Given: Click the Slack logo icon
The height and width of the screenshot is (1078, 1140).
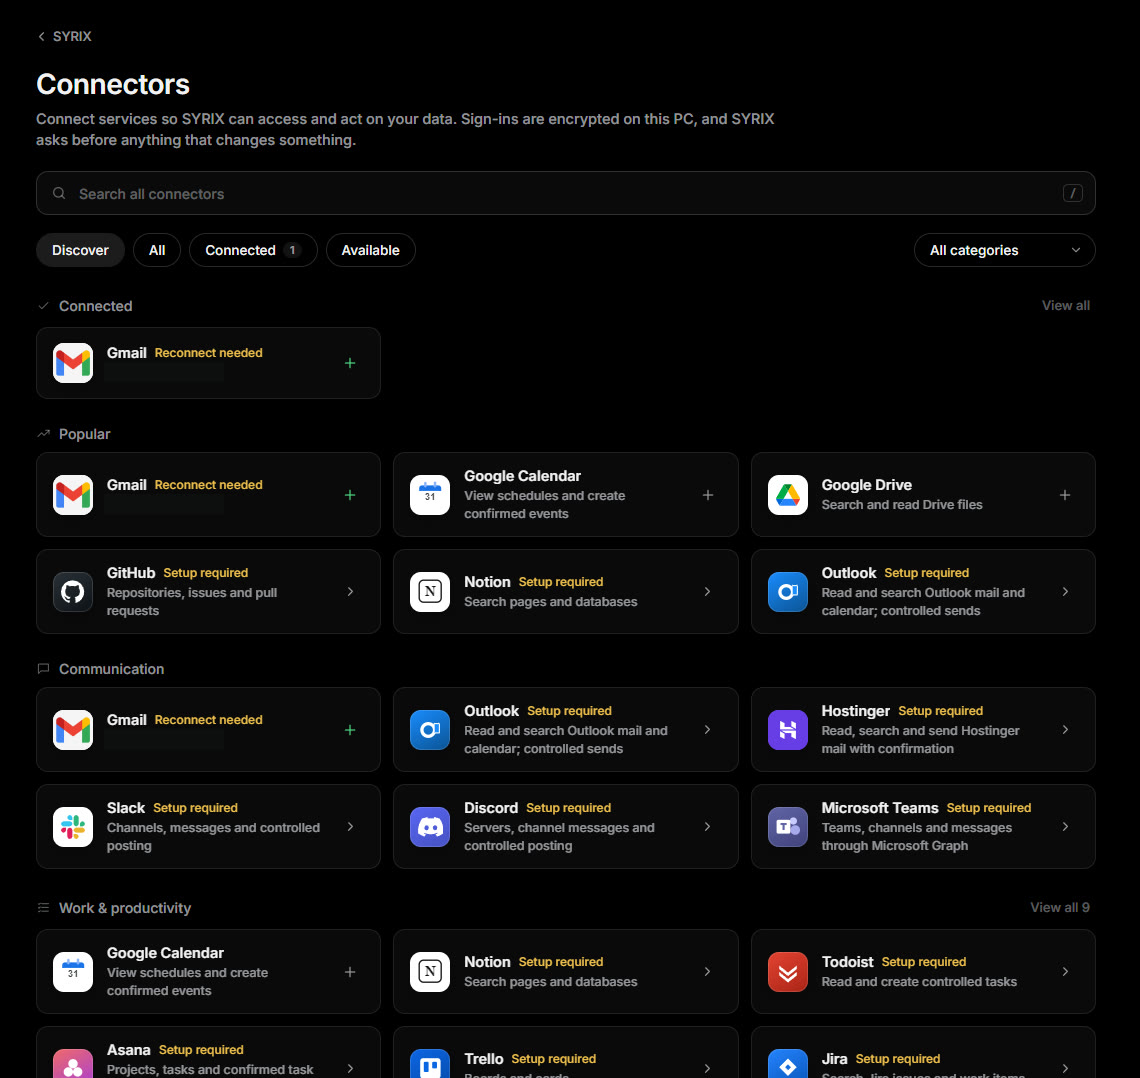Looking at the screenshot, I should click(x=73, y=826).
